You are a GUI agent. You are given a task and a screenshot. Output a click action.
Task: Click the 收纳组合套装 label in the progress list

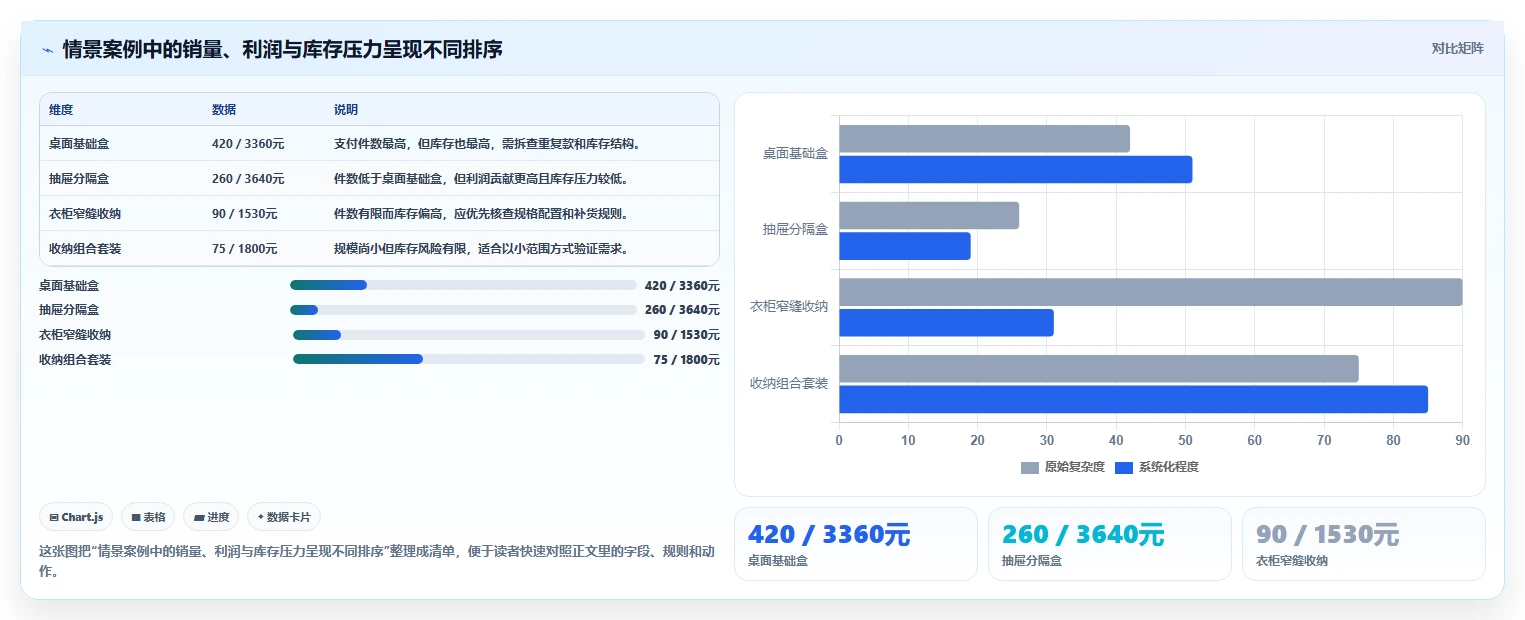click(x=75, y=359)
